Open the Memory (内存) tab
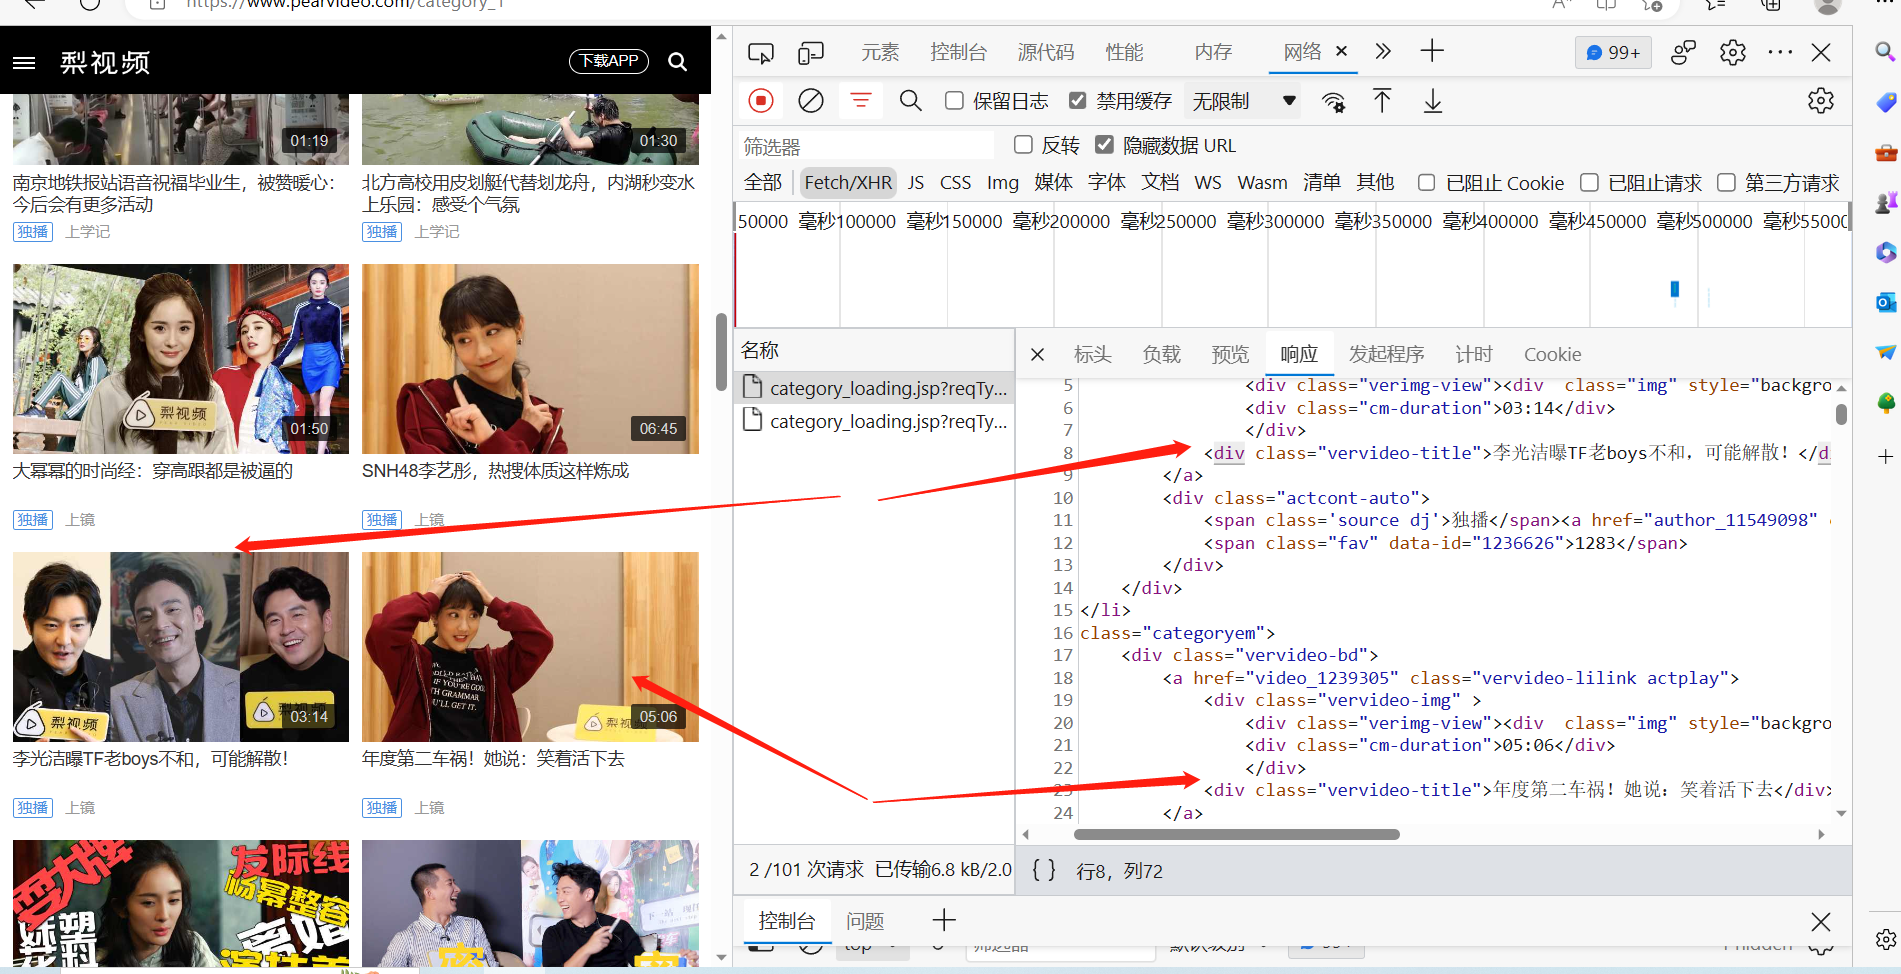This screenshot has height=974, width=1901. [1213, 52]
